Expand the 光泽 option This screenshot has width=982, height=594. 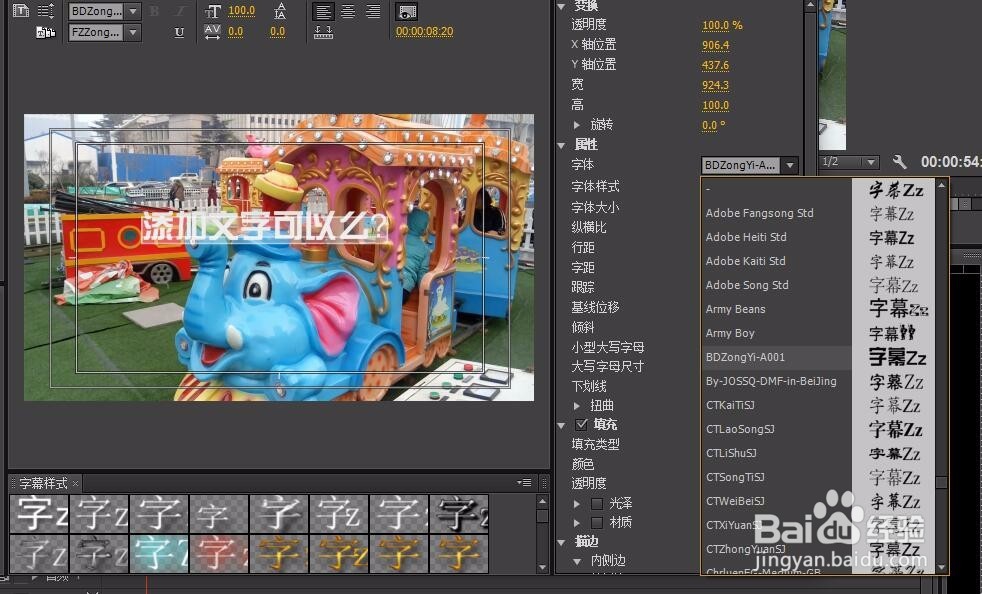[577, 503]
